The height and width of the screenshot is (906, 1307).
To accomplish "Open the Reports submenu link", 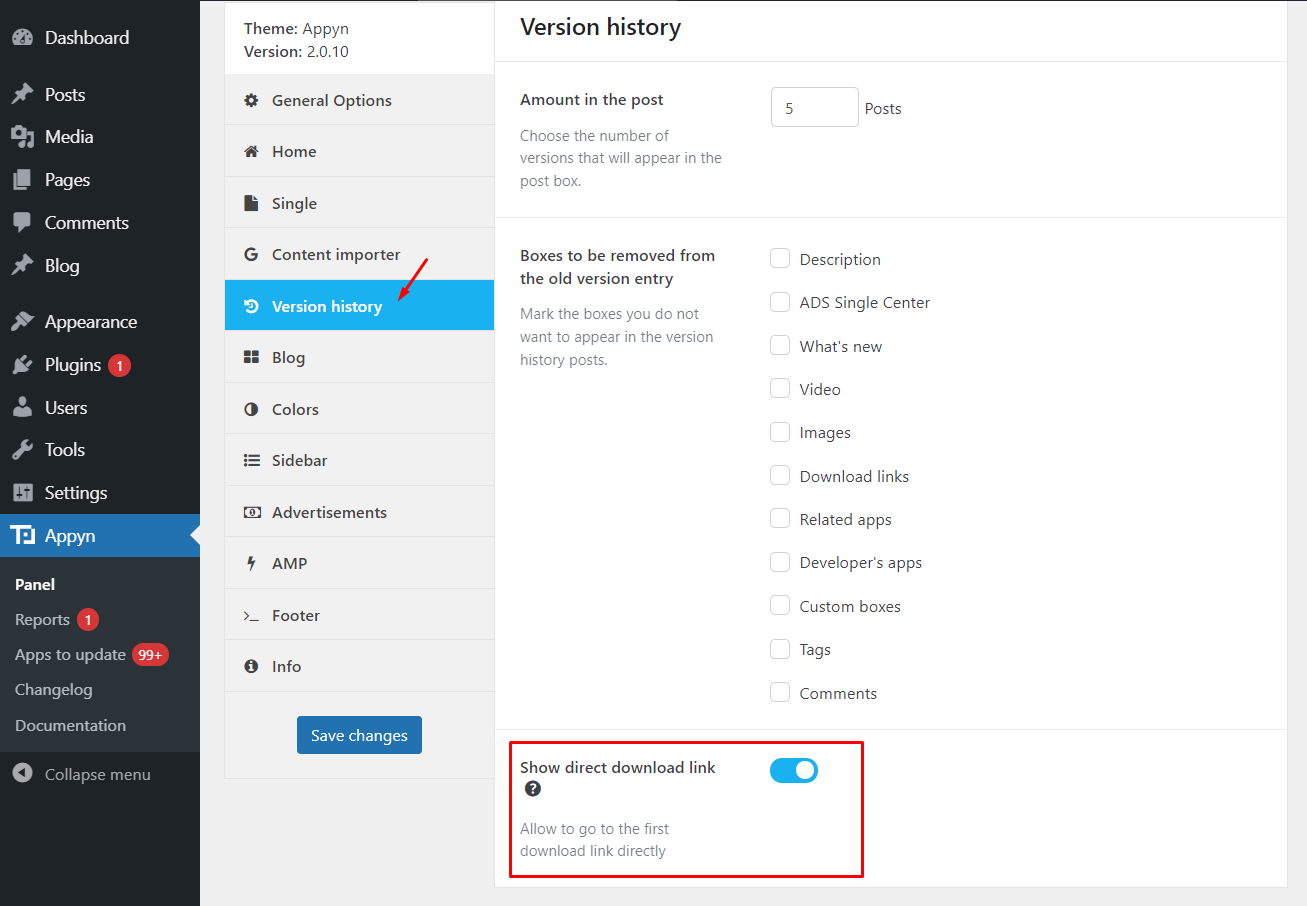I will click(42, 620).
